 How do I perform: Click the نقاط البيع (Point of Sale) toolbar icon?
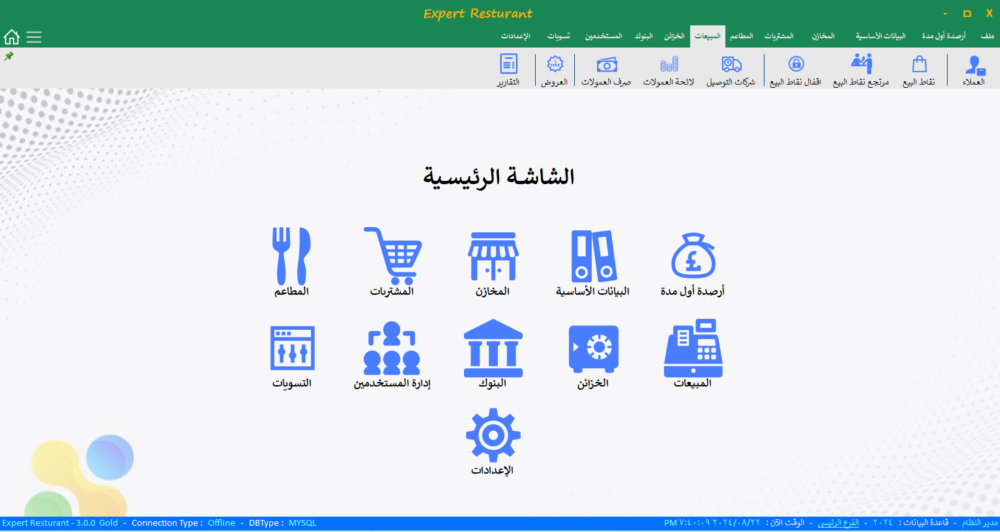918,69
